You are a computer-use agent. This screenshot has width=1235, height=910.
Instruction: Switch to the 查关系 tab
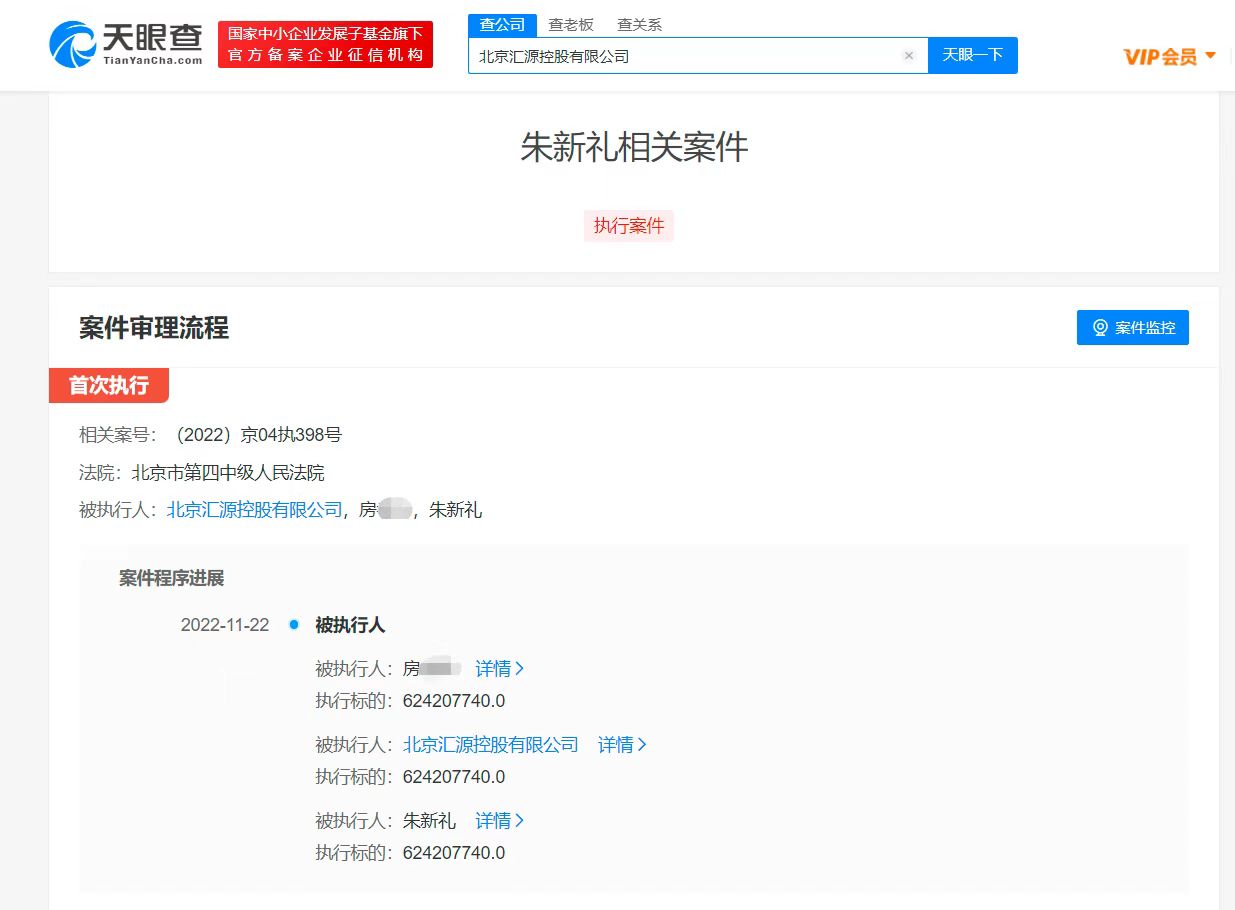pyautogui.click(x=639, y=25)
